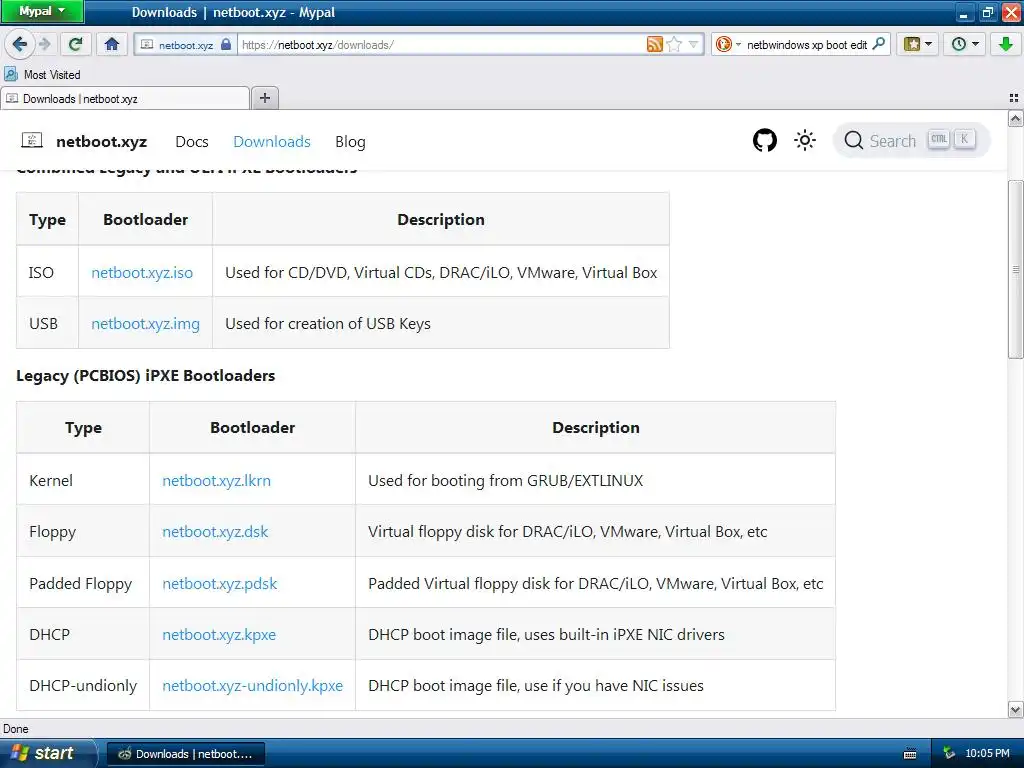Click the URL address field
Viewport: 1024px width, 768px height.
441,44
